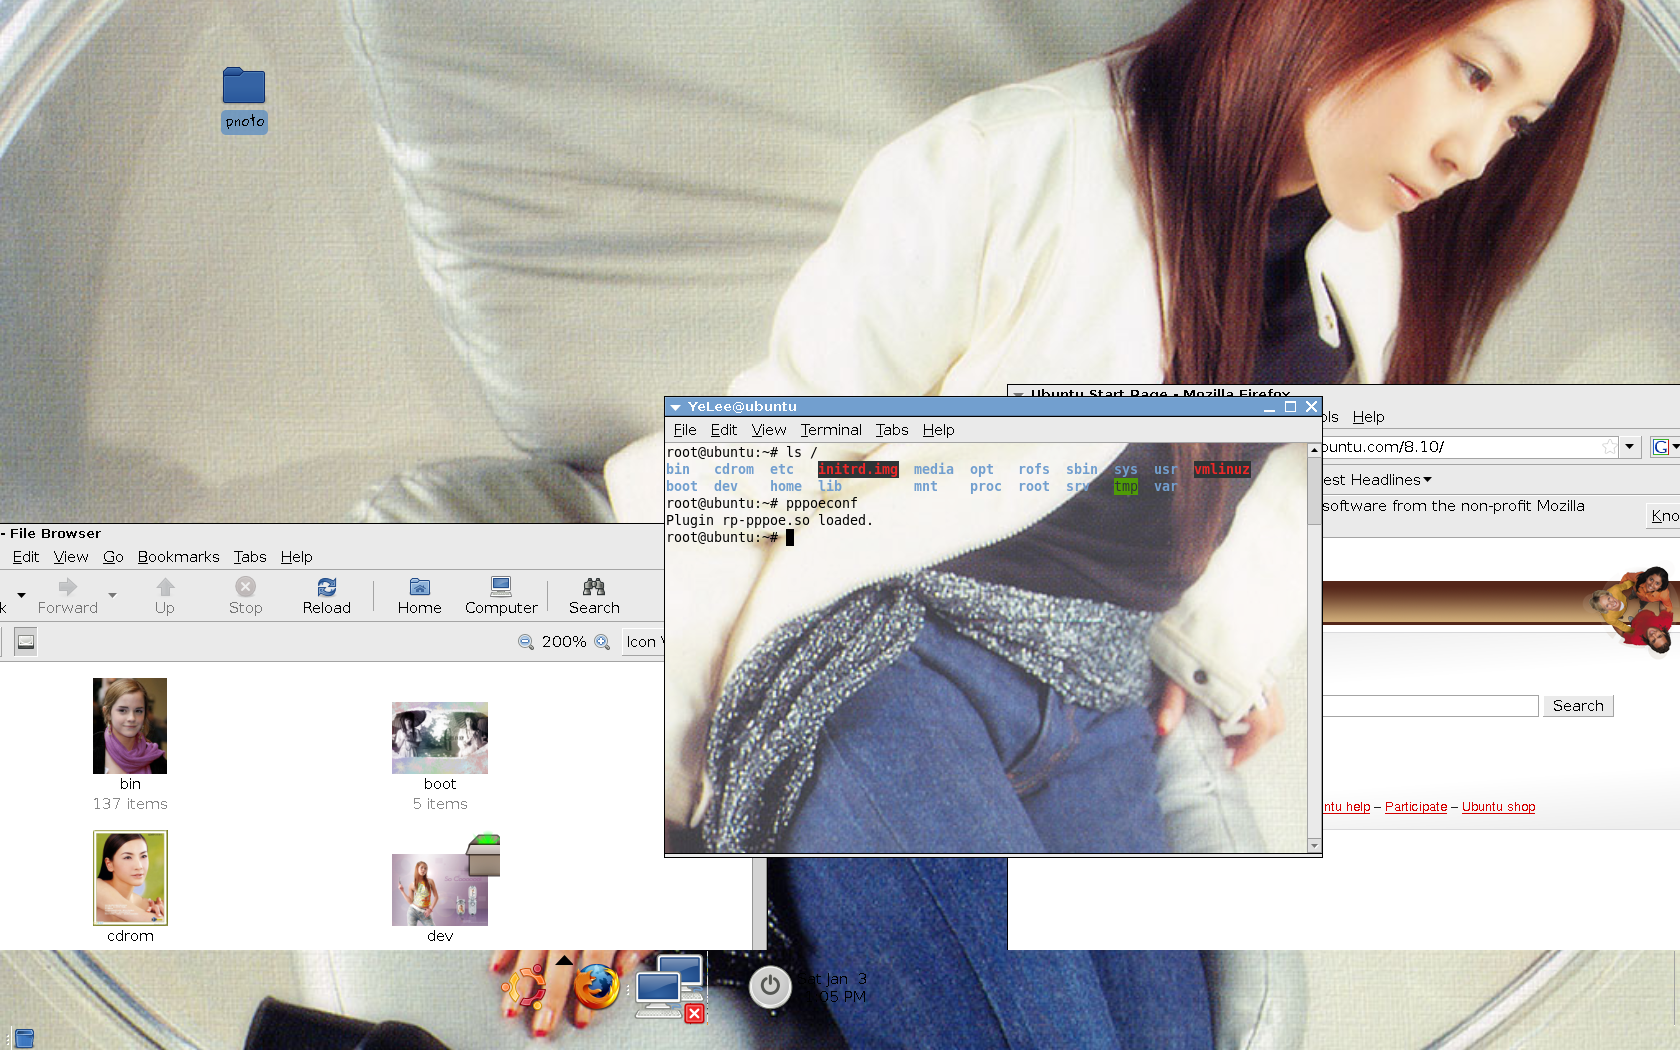Select the bin folder thumbnail

130,726
